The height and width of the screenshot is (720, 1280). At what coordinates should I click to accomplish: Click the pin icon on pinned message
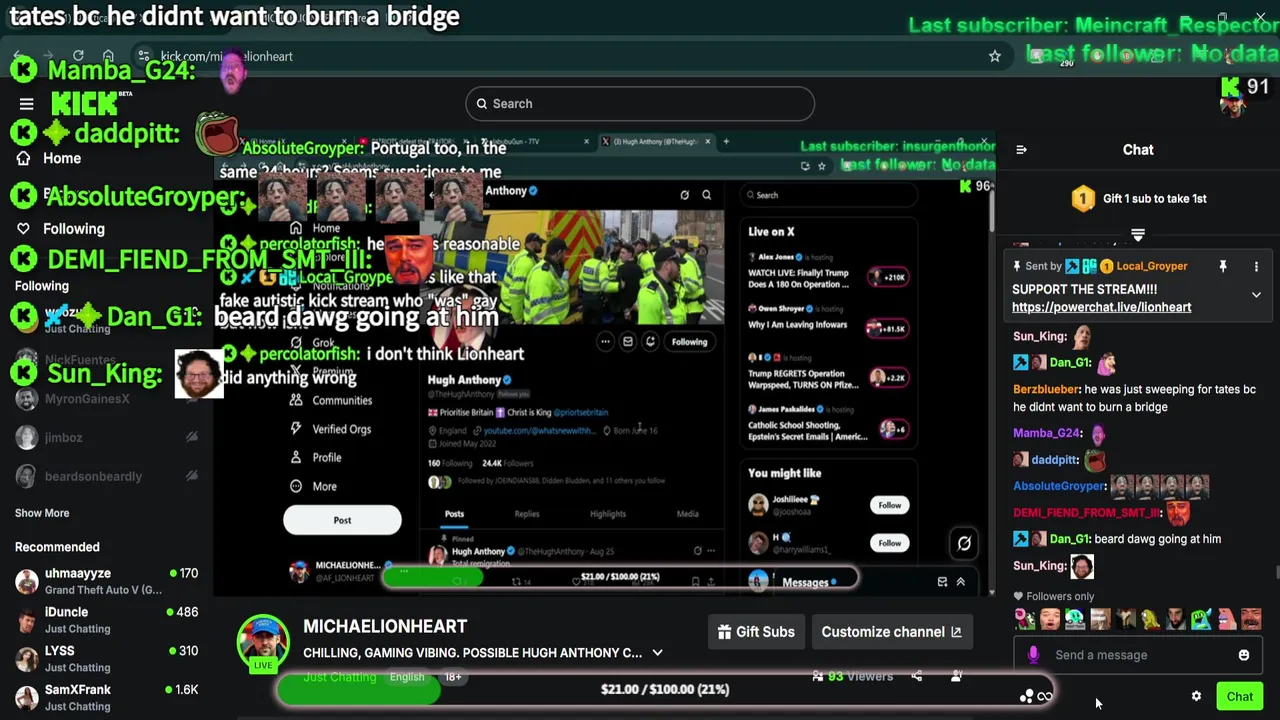(1222, 267)
